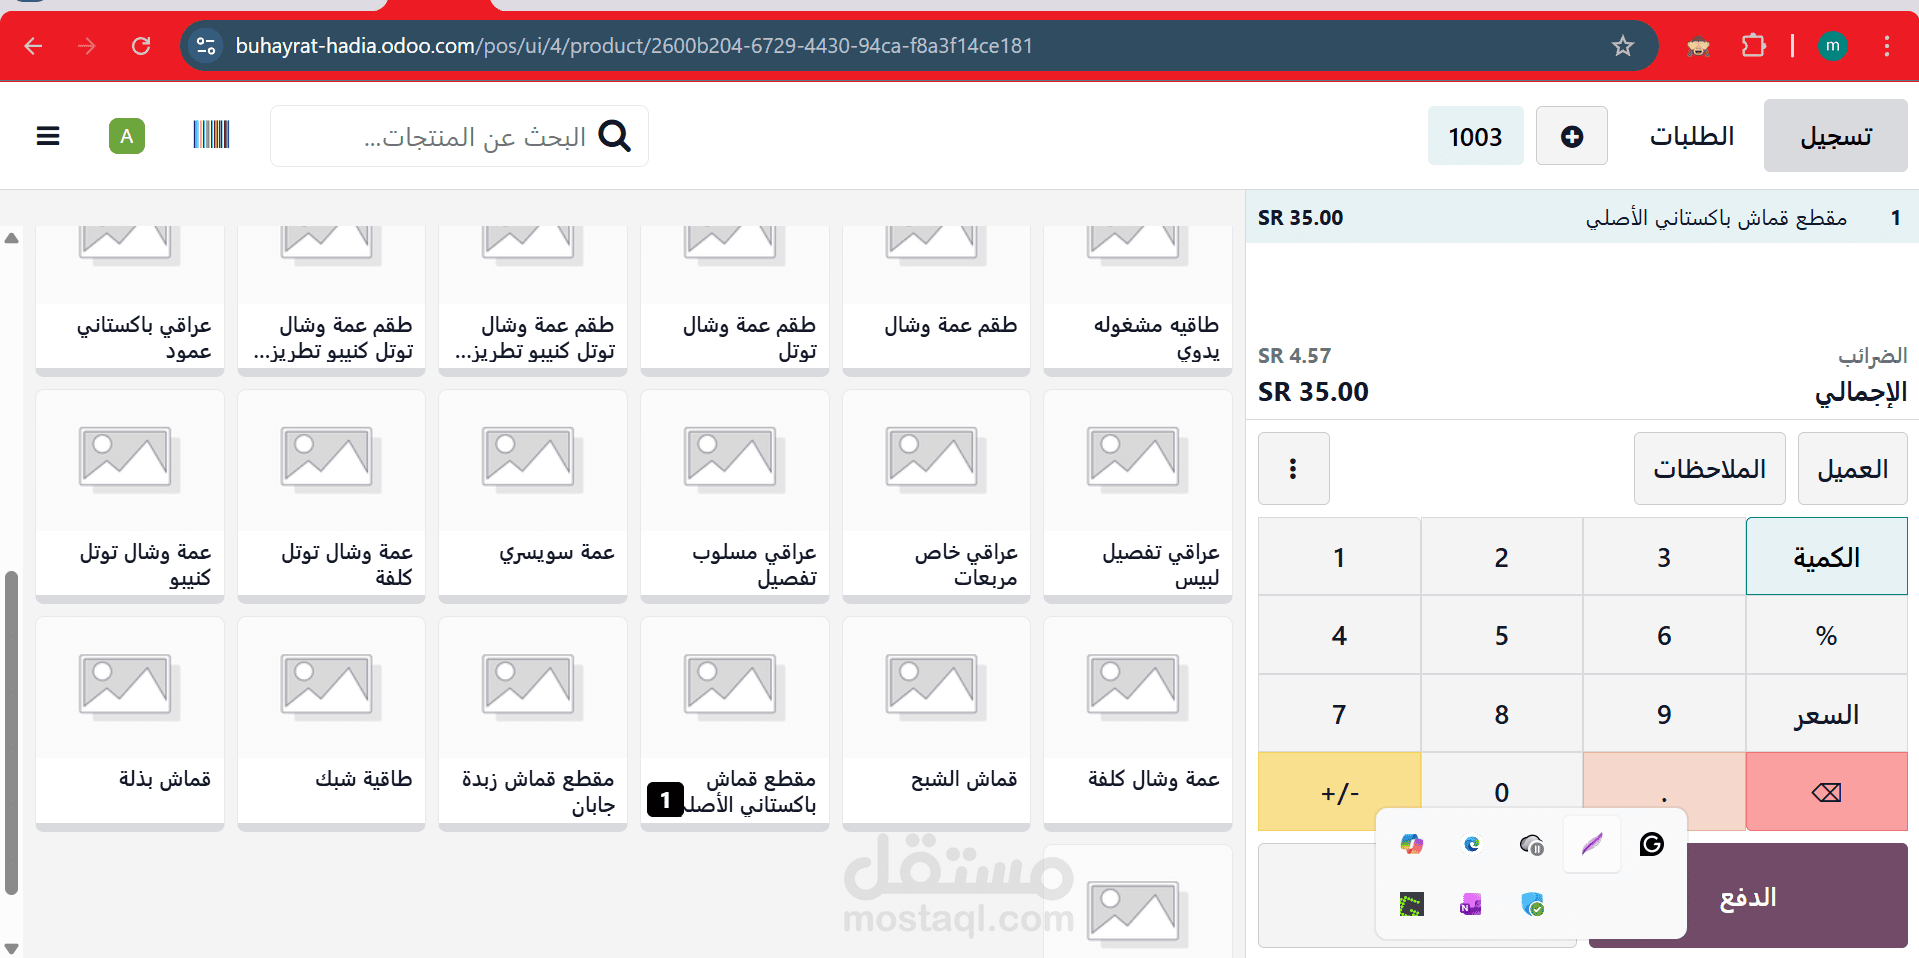Tap numpad key 3
This screenshot has width=1919, height=958.
coord(1664,557)
